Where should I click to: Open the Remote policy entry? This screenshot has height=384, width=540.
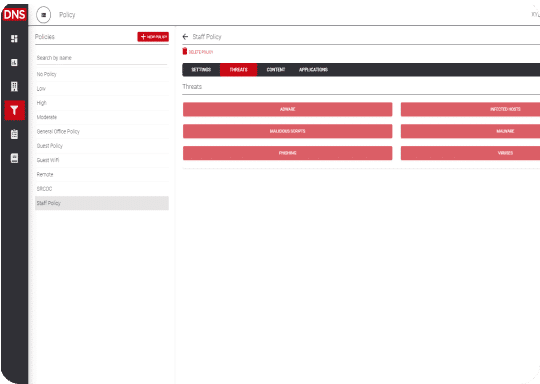coord(102,175)
